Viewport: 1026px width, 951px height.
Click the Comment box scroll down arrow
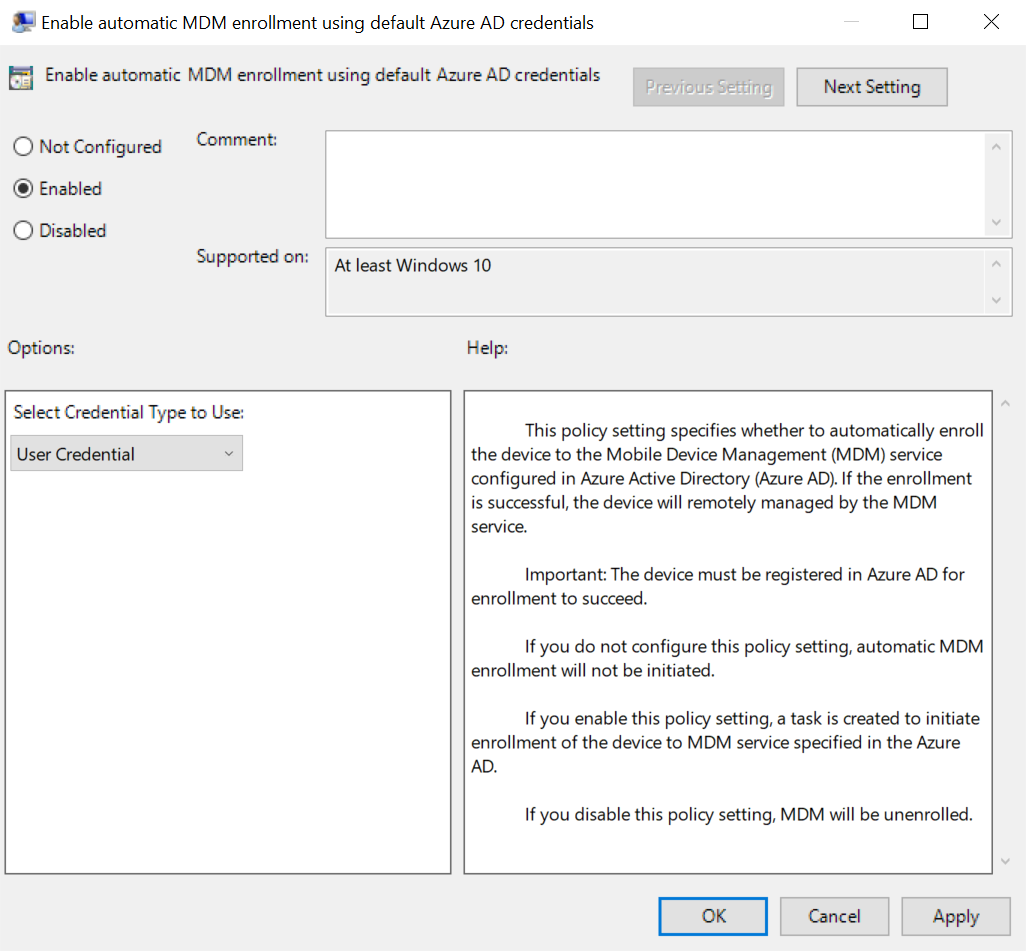[x=996, y=223]
